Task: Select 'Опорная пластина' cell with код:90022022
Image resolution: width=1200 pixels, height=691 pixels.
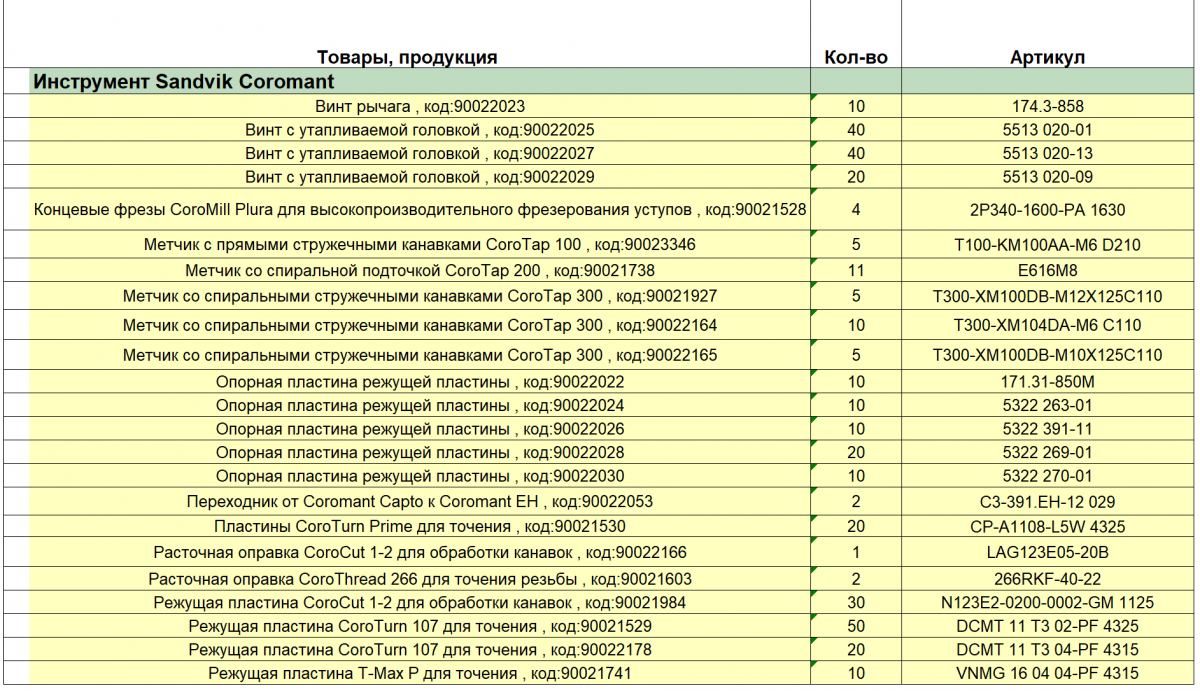Action: [x=419, y=382]
